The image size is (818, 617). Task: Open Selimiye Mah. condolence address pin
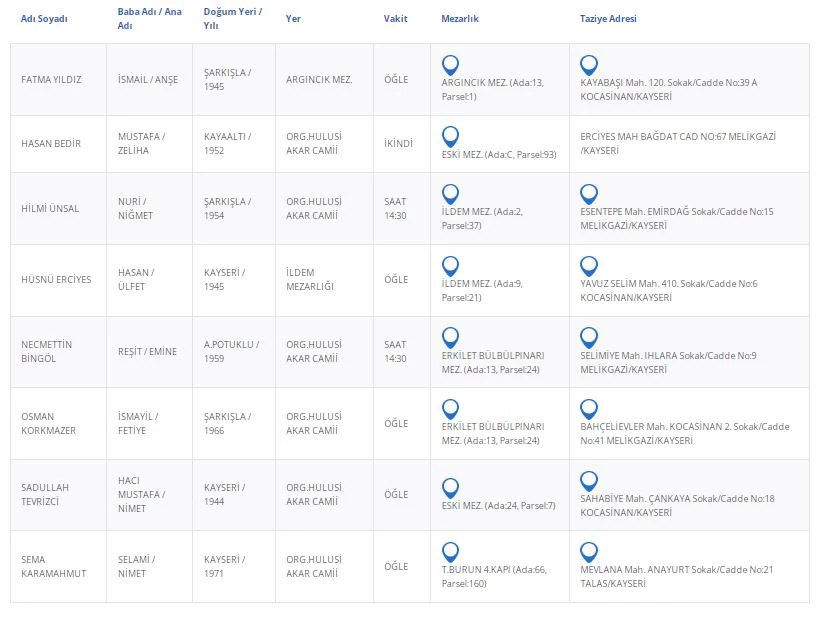(x=589, y=337)
